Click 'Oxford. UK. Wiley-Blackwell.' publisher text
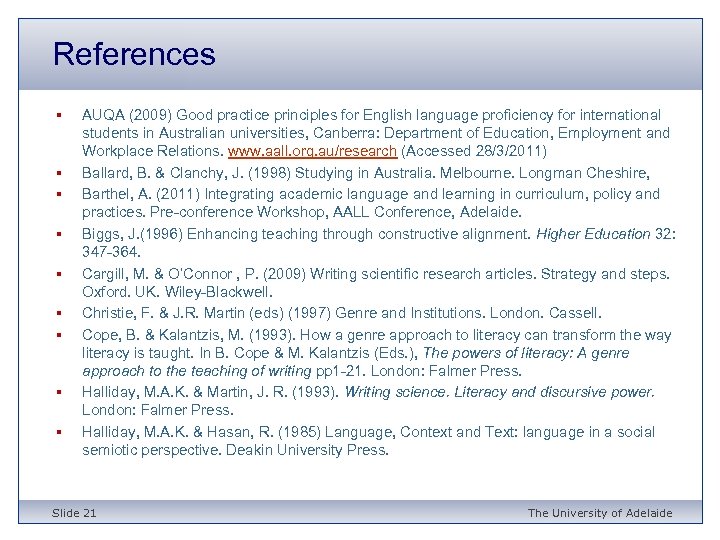The image size is (720, 540). 177,292
